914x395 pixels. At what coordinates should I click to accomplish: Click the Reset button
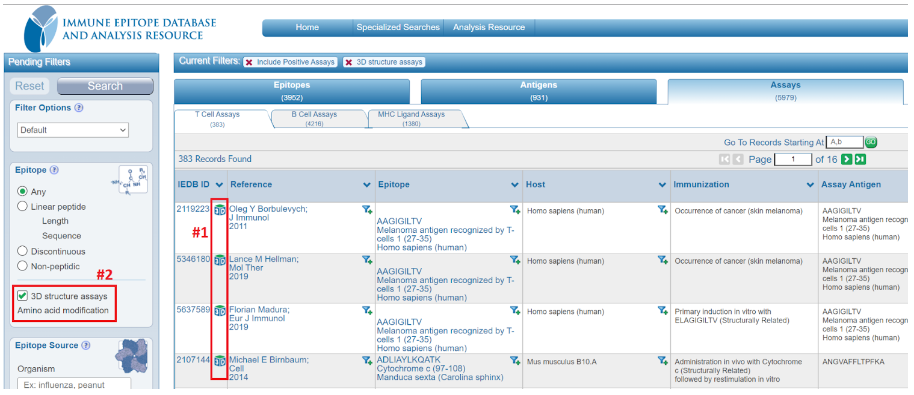tap(30, 86)
